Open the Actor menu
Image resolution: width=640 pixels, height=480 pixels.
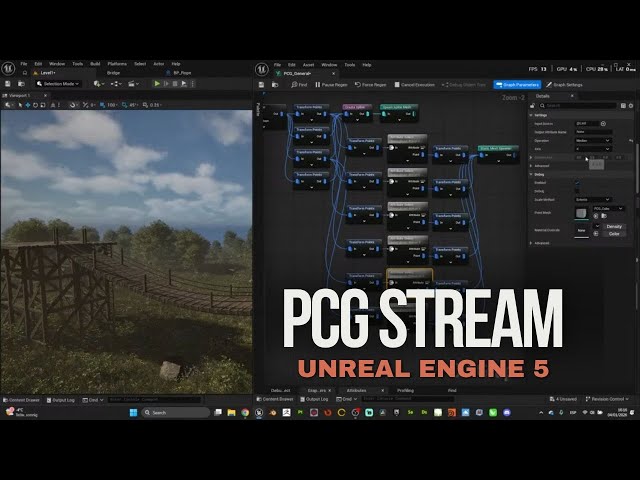click(x=158, y=64)
